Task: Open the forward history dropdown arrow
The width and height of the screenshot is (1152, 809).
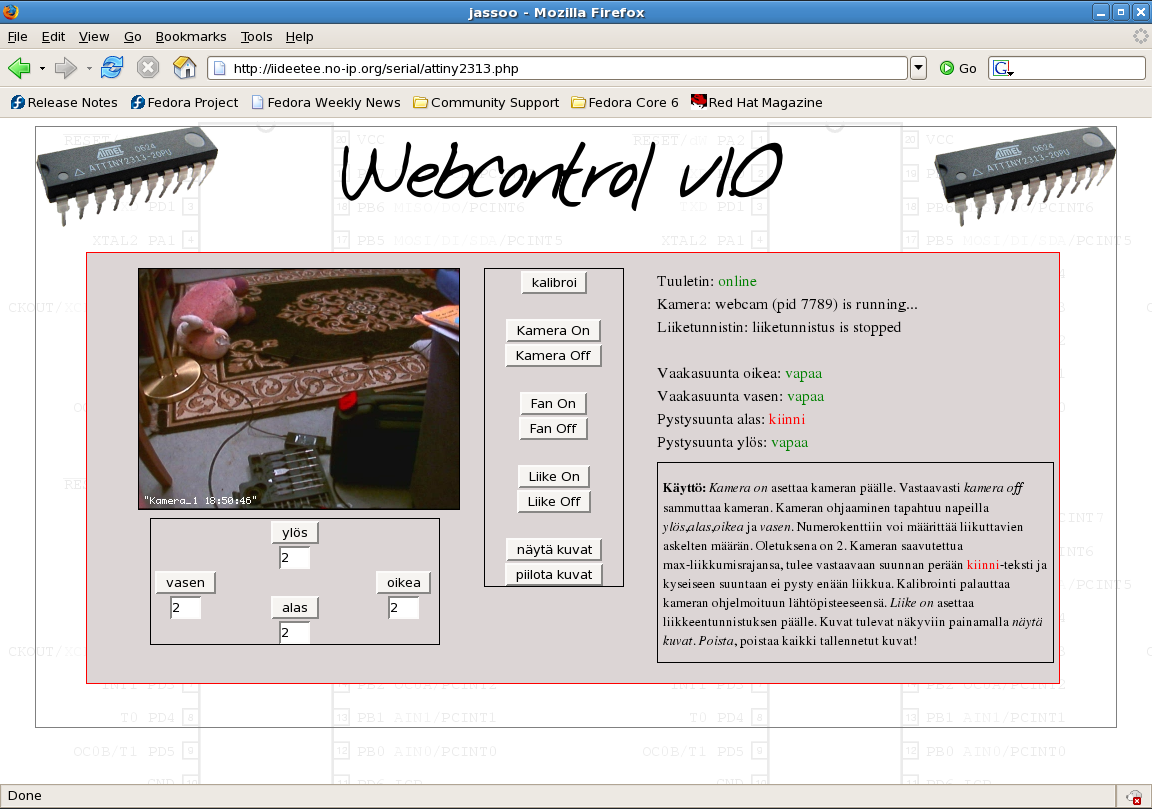Action: tap(89, 69)
